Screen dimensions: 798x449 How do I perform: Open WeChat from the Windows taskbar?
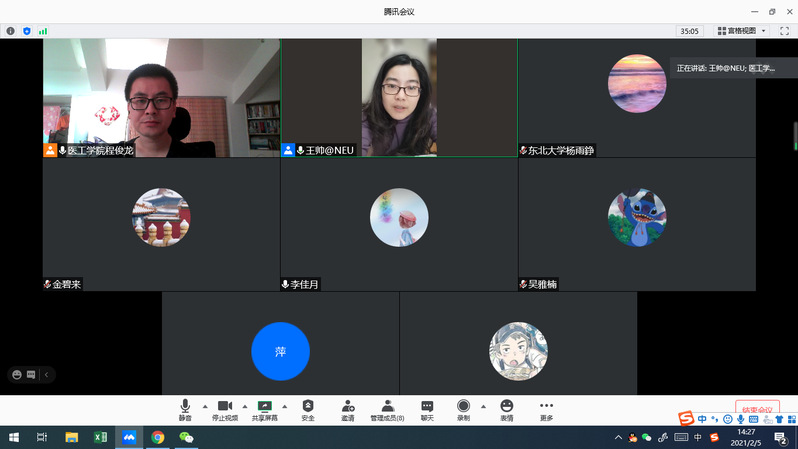(186, 437)
